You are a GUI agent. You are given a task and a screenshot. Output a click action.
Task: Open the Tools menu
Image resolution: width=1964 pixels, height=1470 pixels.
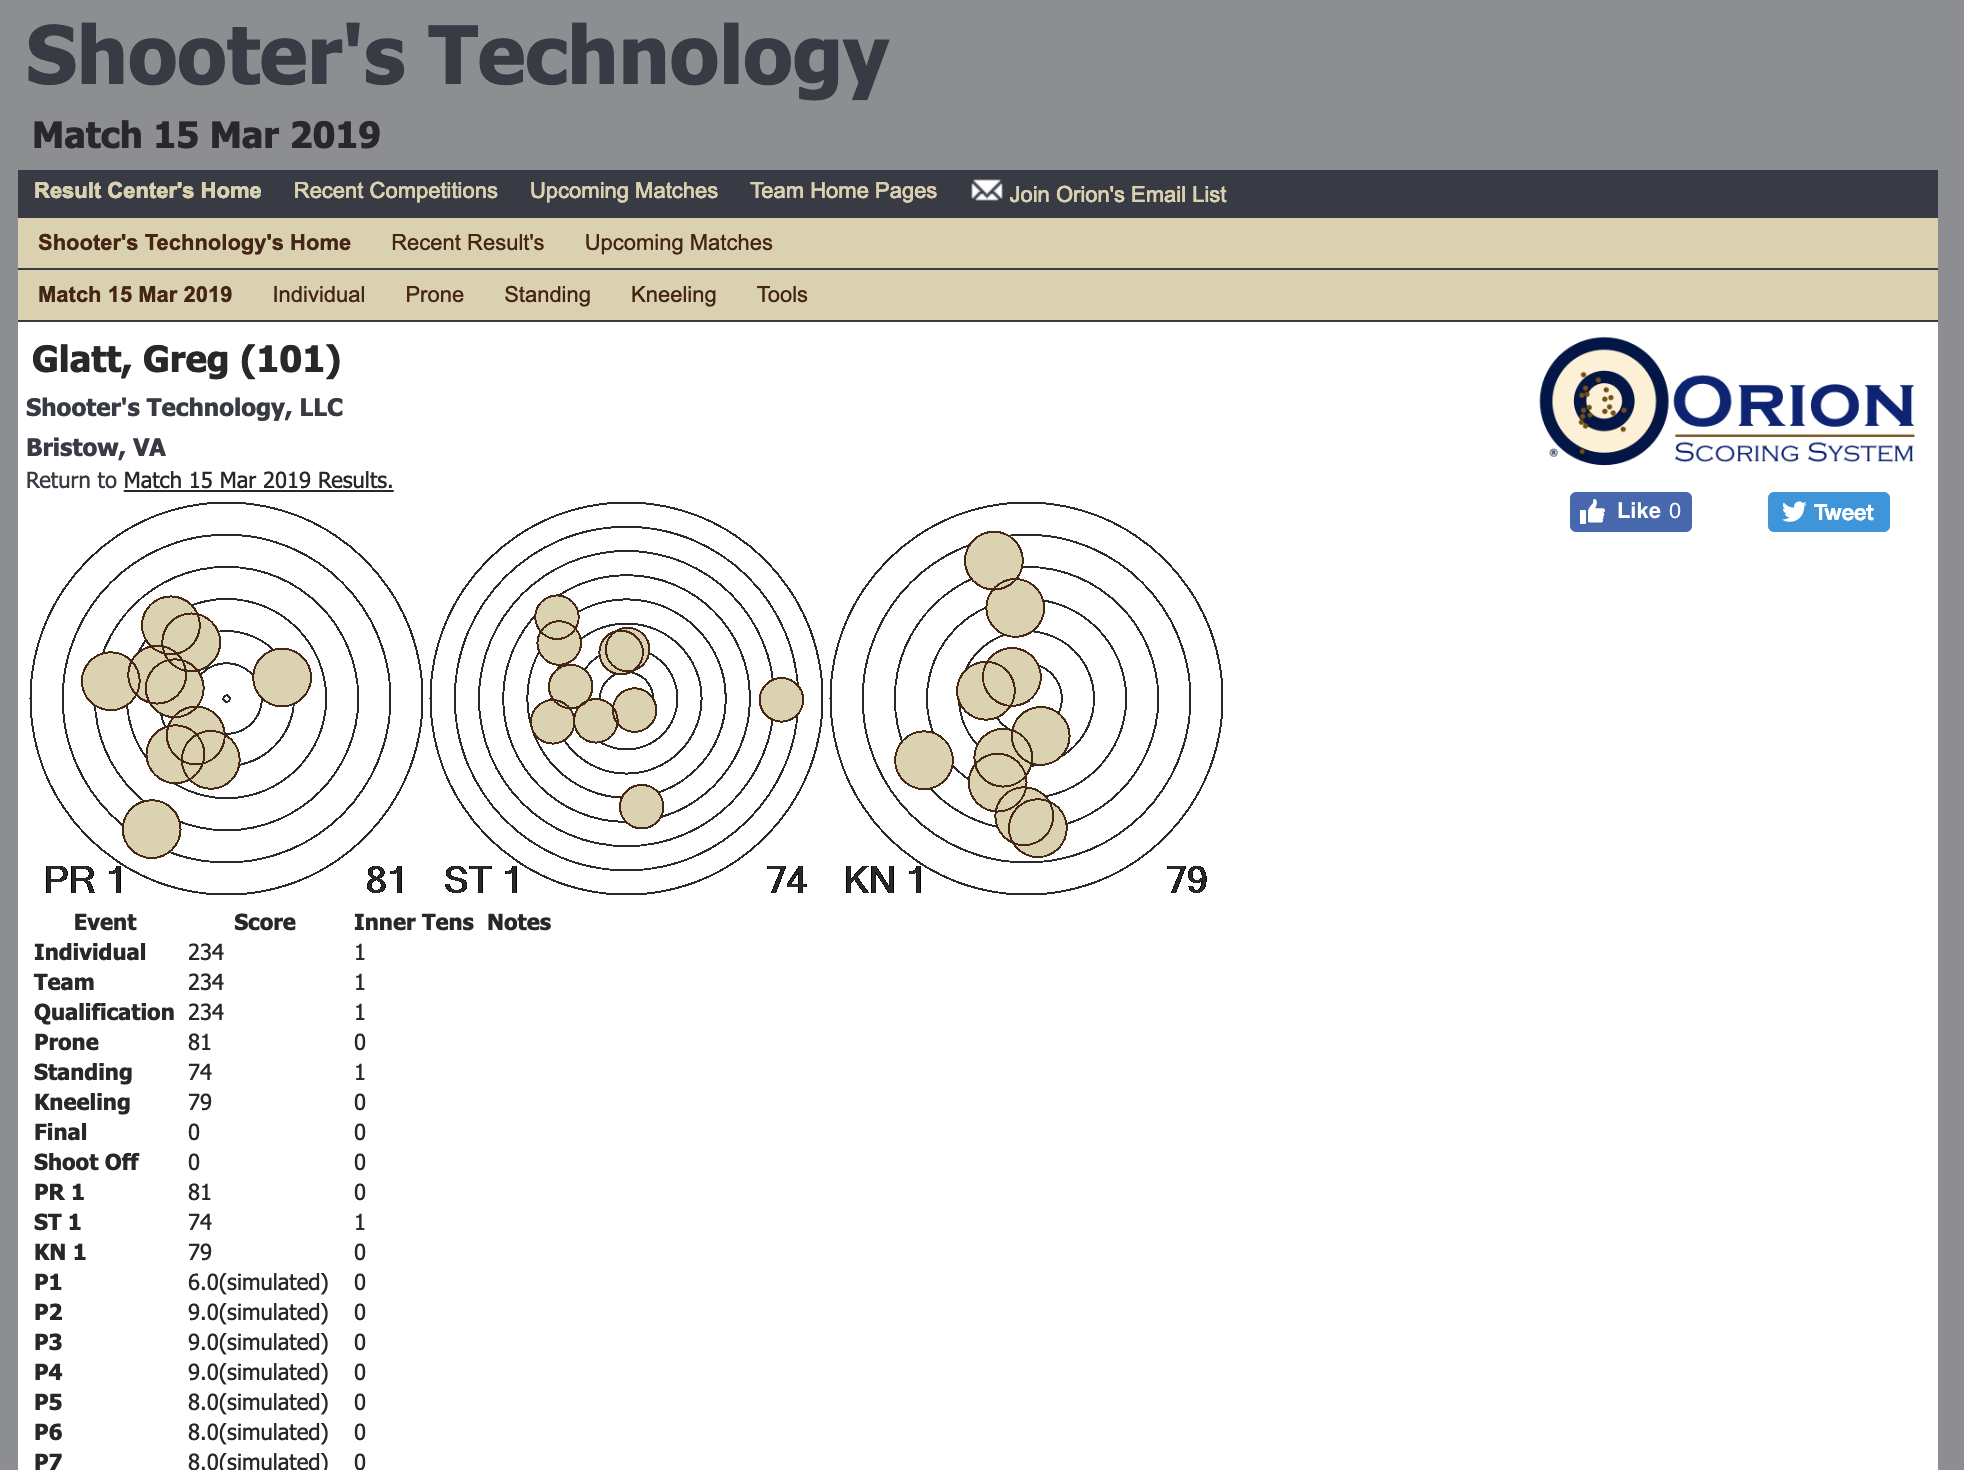coord(781,295)
